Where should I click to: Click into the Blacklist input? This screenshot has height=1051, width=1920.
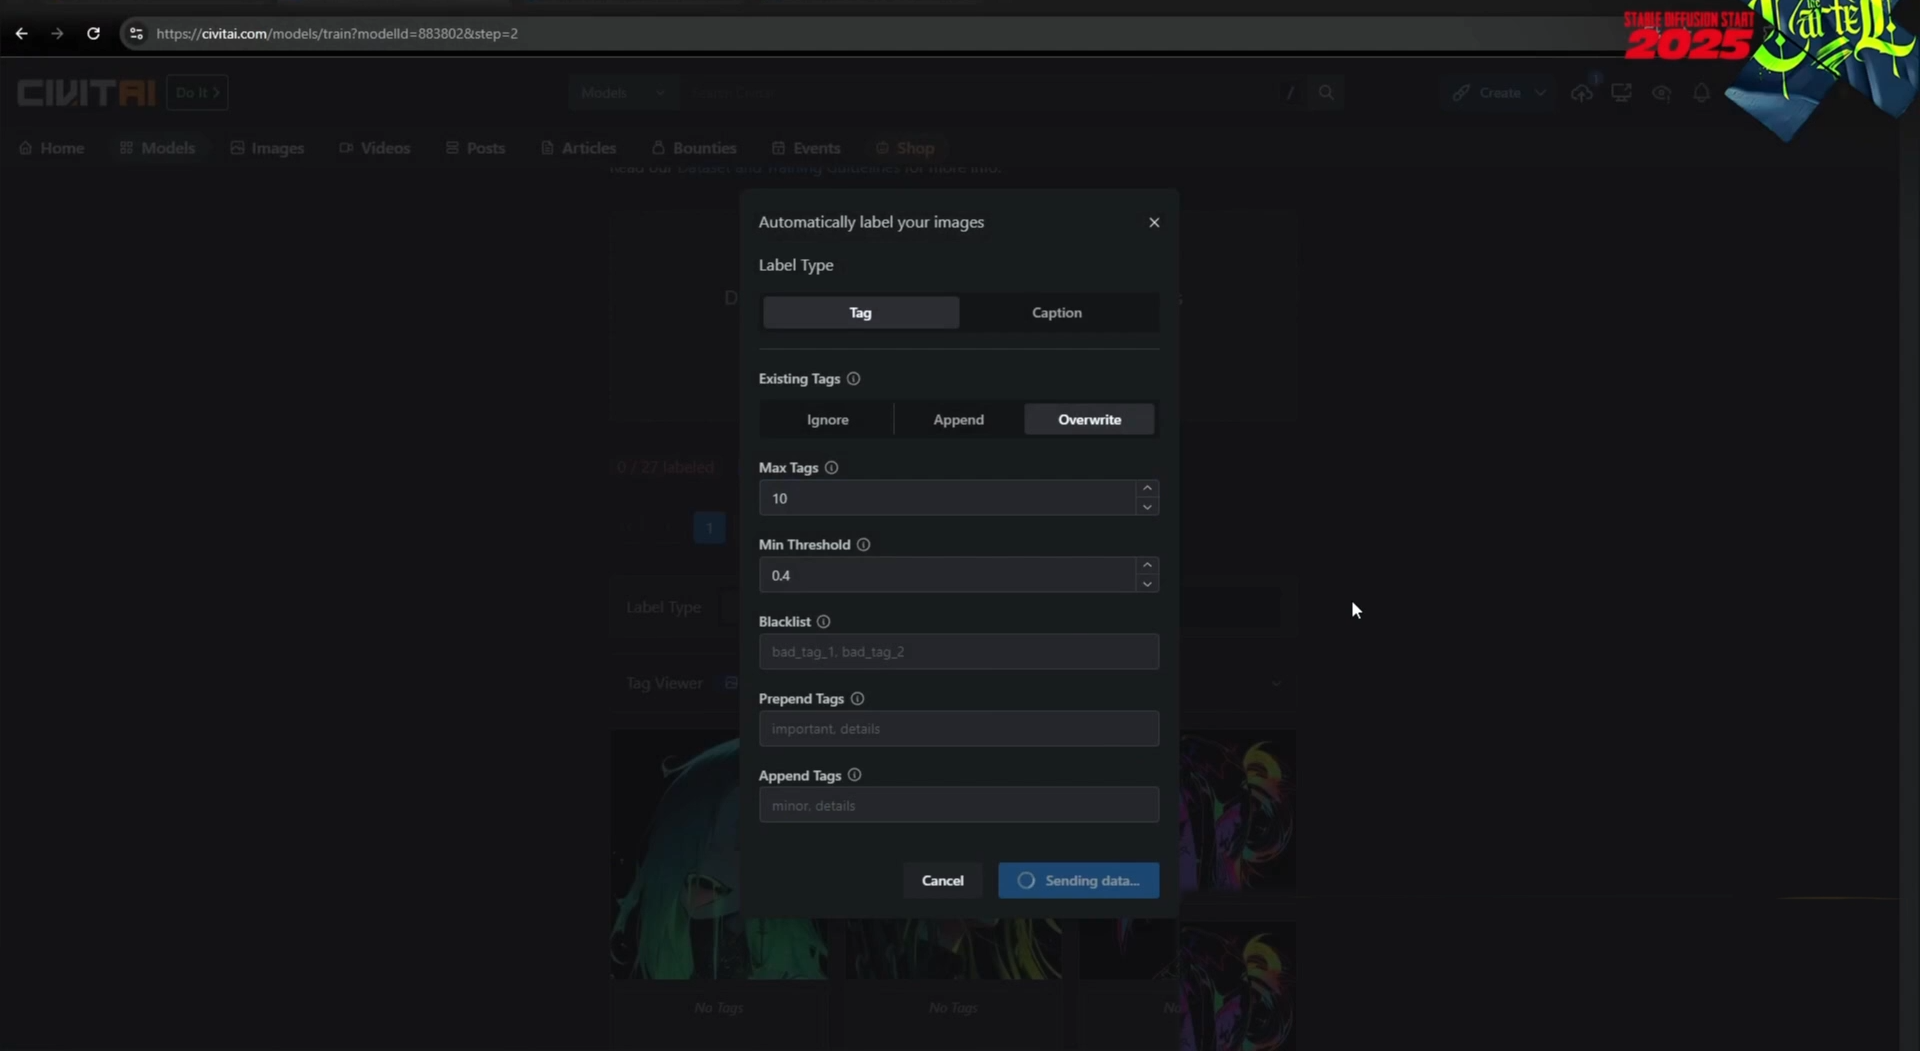(x=959, y=652)
